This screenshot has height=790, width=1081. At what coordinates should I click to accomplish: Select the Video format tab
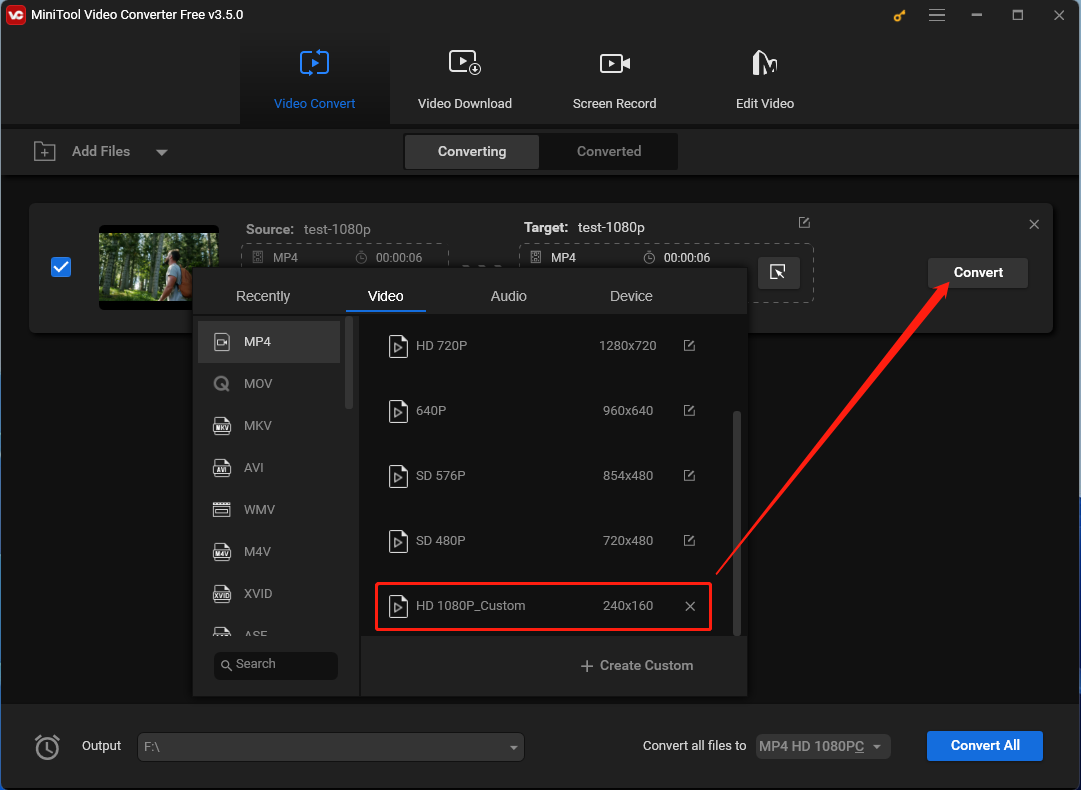[x=385, y=296]
